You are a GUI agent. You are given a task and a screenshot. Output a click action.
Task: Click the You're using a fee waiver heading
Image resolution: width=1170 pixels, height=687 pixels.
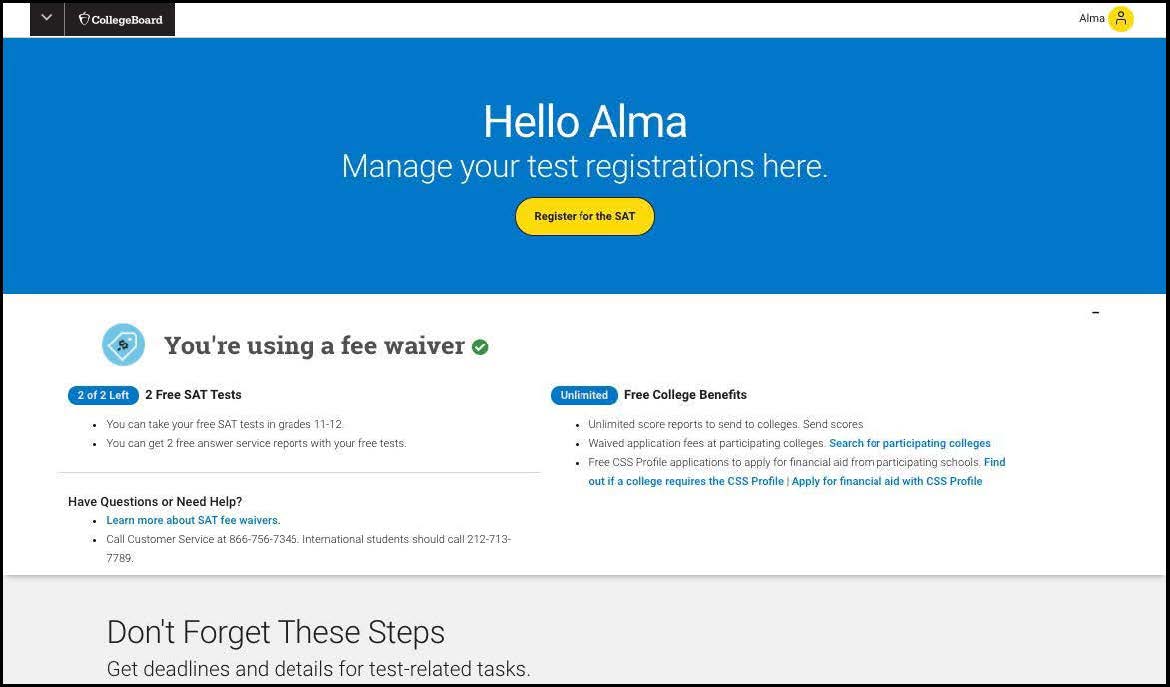[314, 345]
